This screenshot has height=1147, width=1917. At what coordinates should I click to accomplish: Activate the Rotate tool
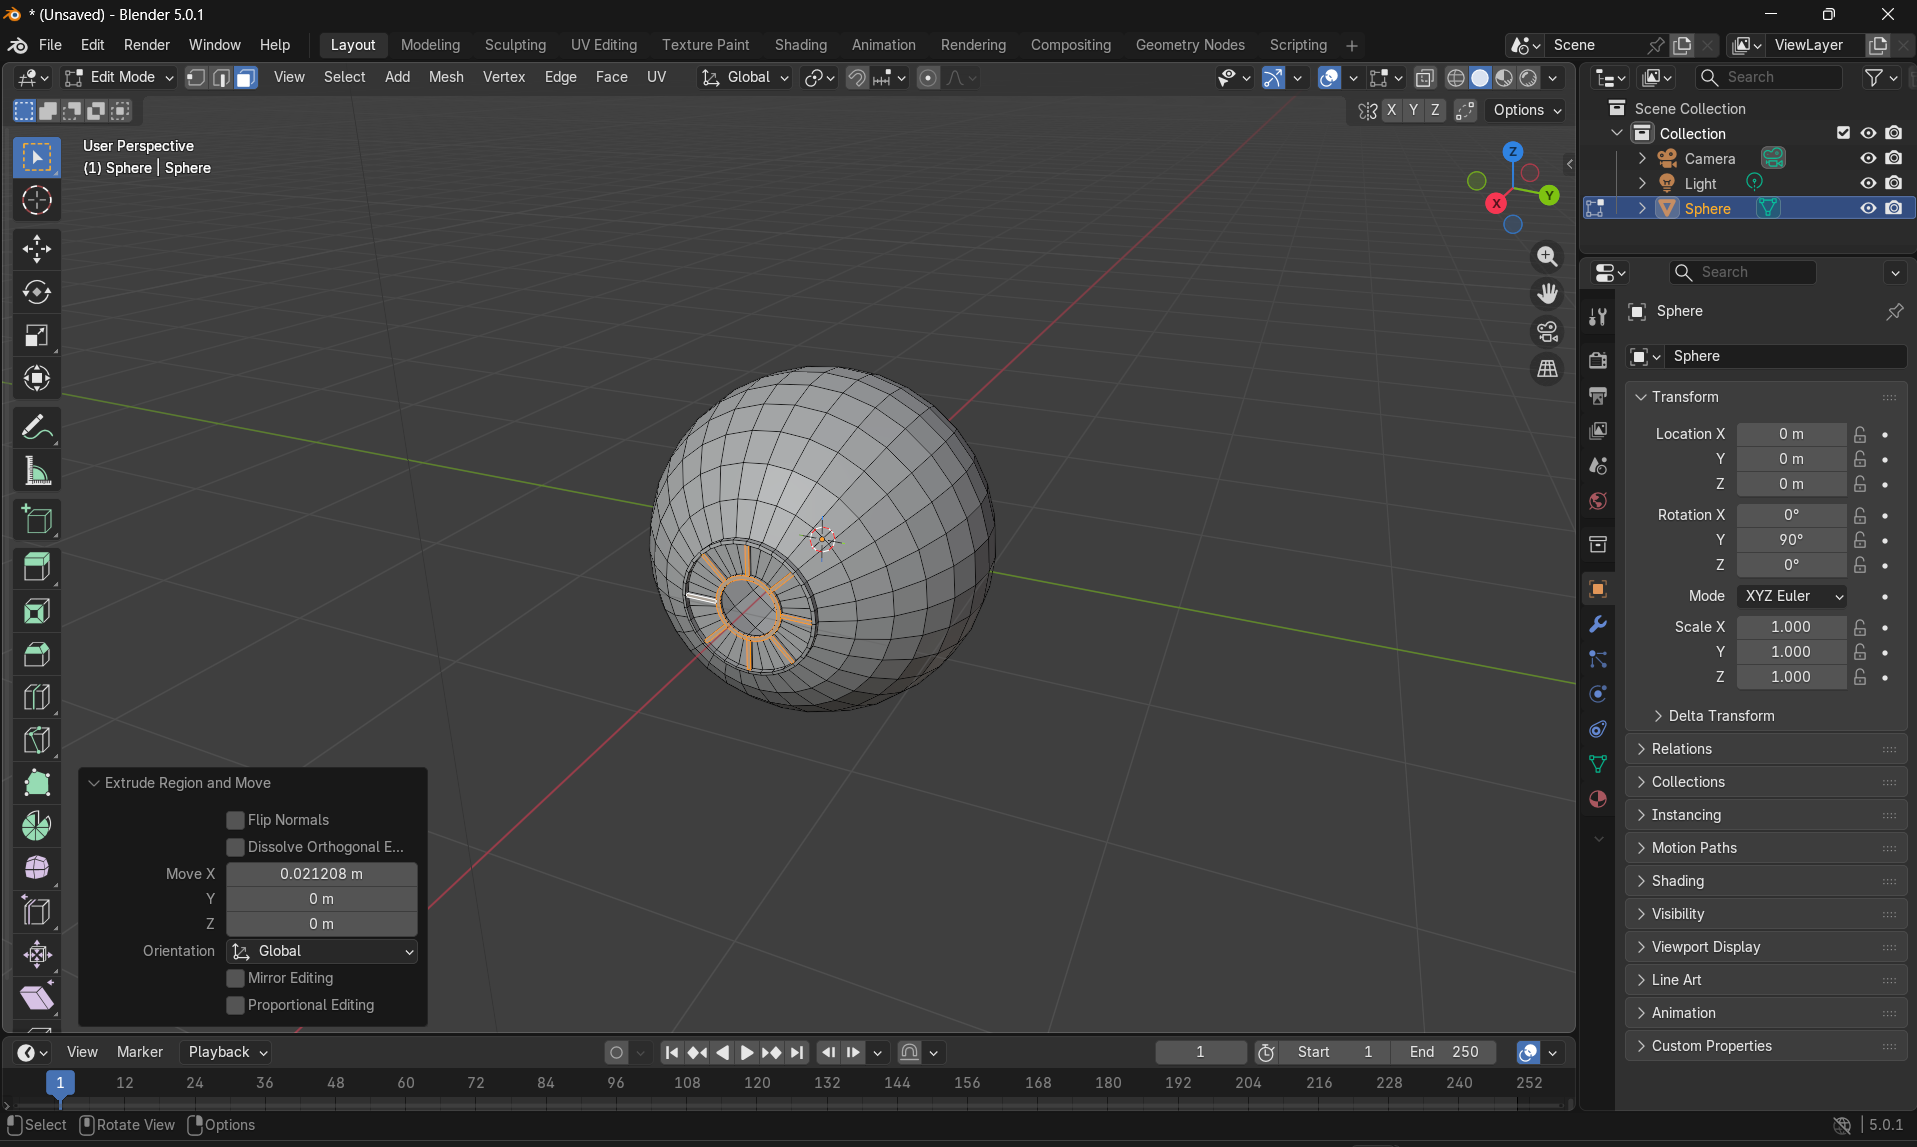(x=37, y=292)
